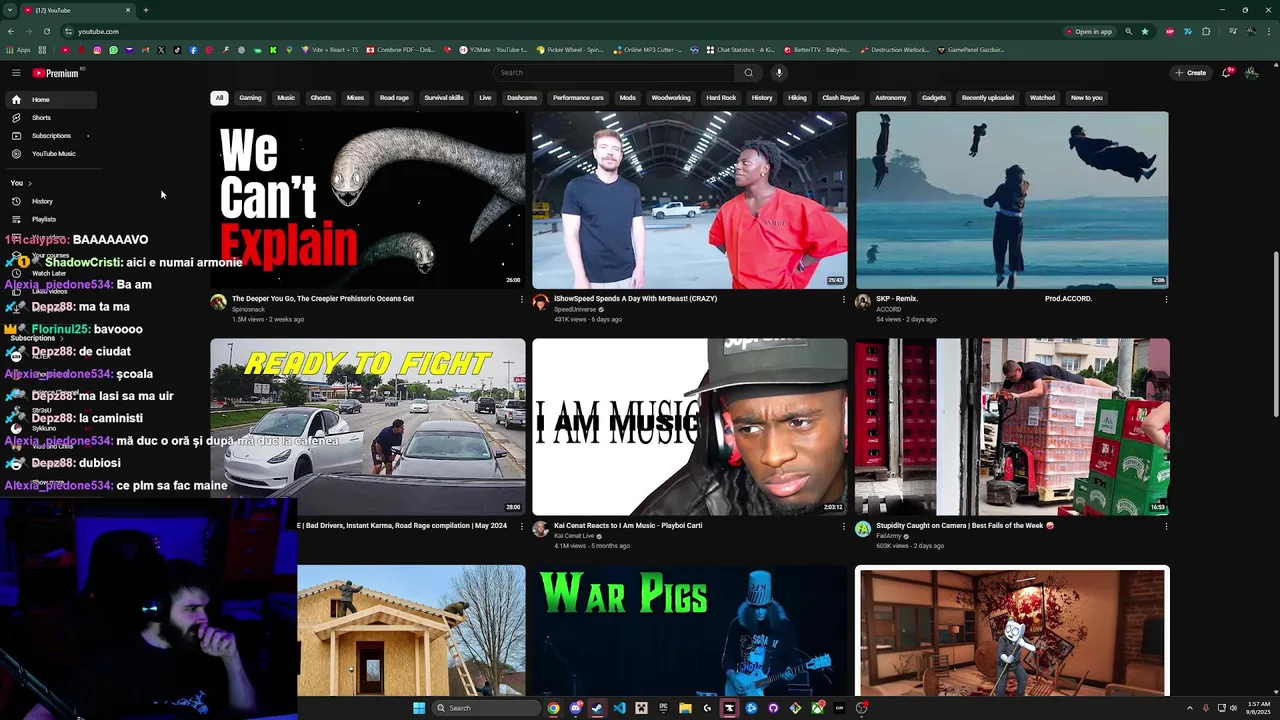This screenshot has height=720, width=1280.
Task: Start voice search with microphone icon
Action: 779,73
